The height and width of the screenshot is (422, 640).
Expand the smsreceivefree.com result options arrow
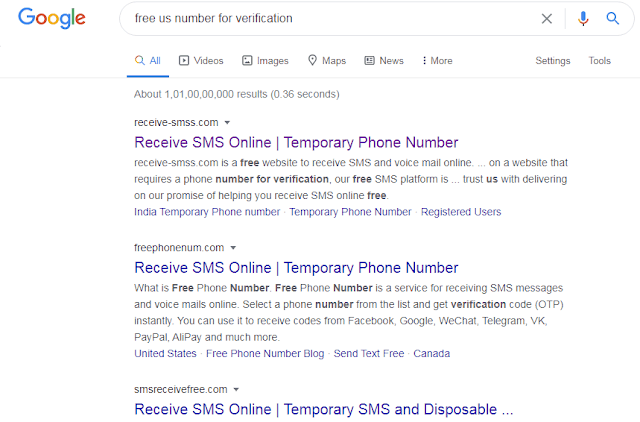tap(236, 389)
